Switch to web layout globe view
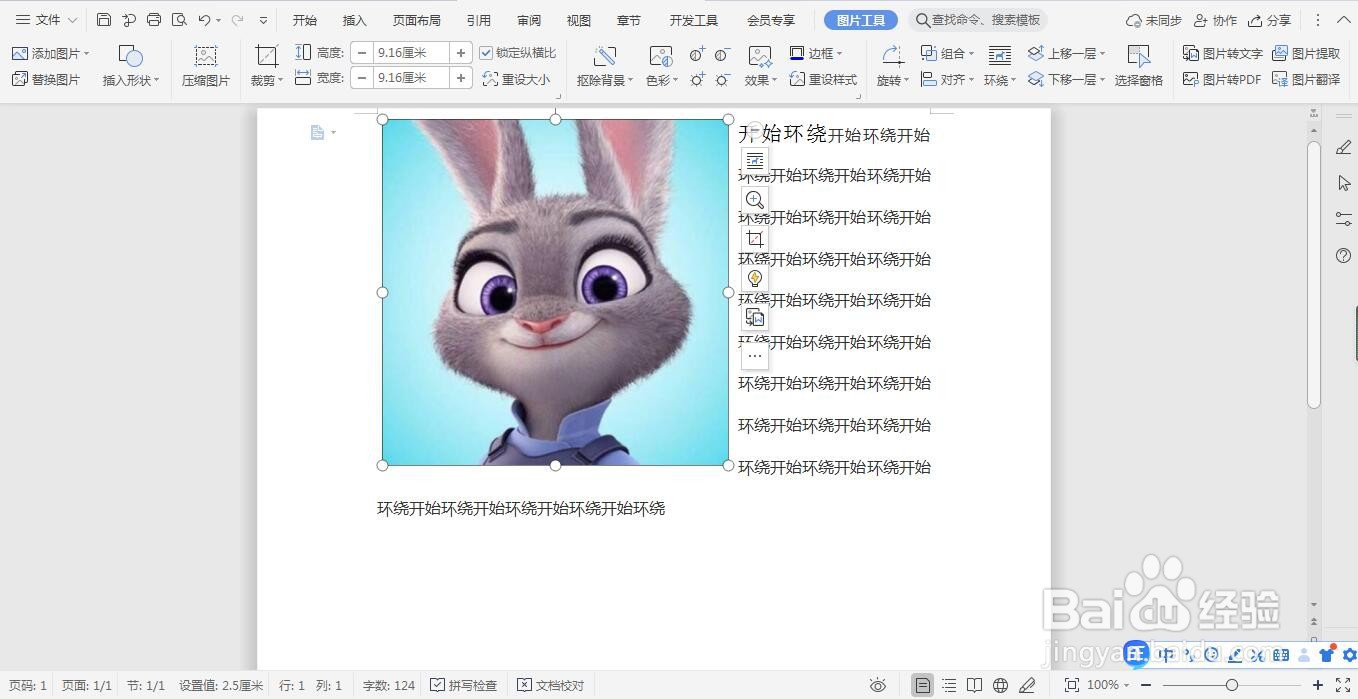Image resolution: width=1358 pixels, height=699 pixels. pos(1001,685)
